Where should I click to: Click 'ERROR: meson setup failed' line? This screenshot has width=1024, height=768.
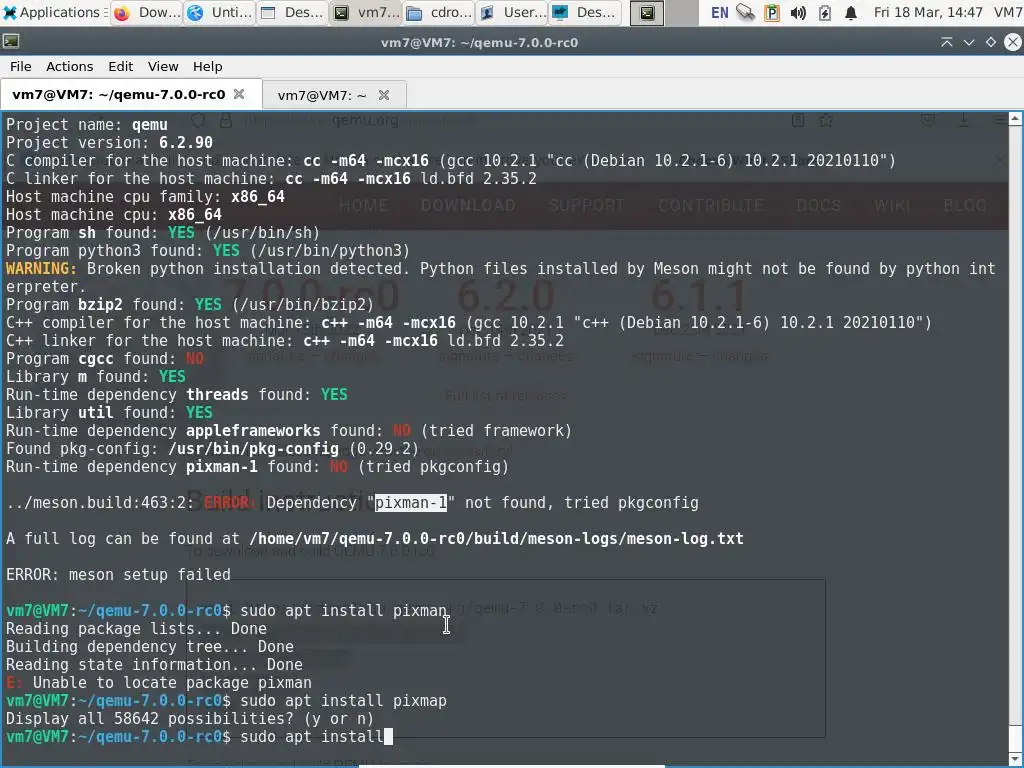tap(118, 575)
